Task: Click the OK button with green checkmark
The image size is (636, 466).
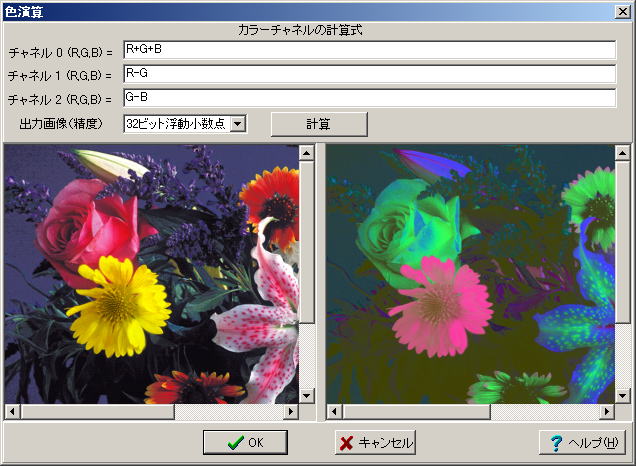Action: [x=245, y=442]
